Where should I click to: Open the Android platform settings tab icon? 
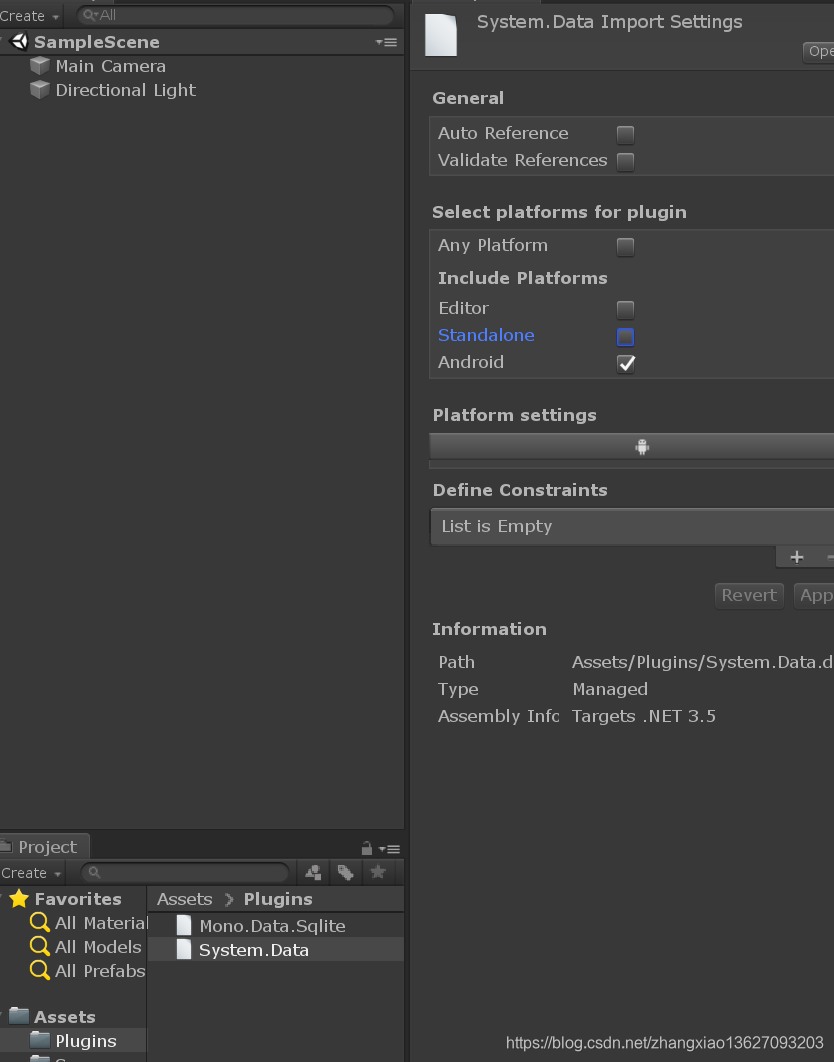coord(642,446)
